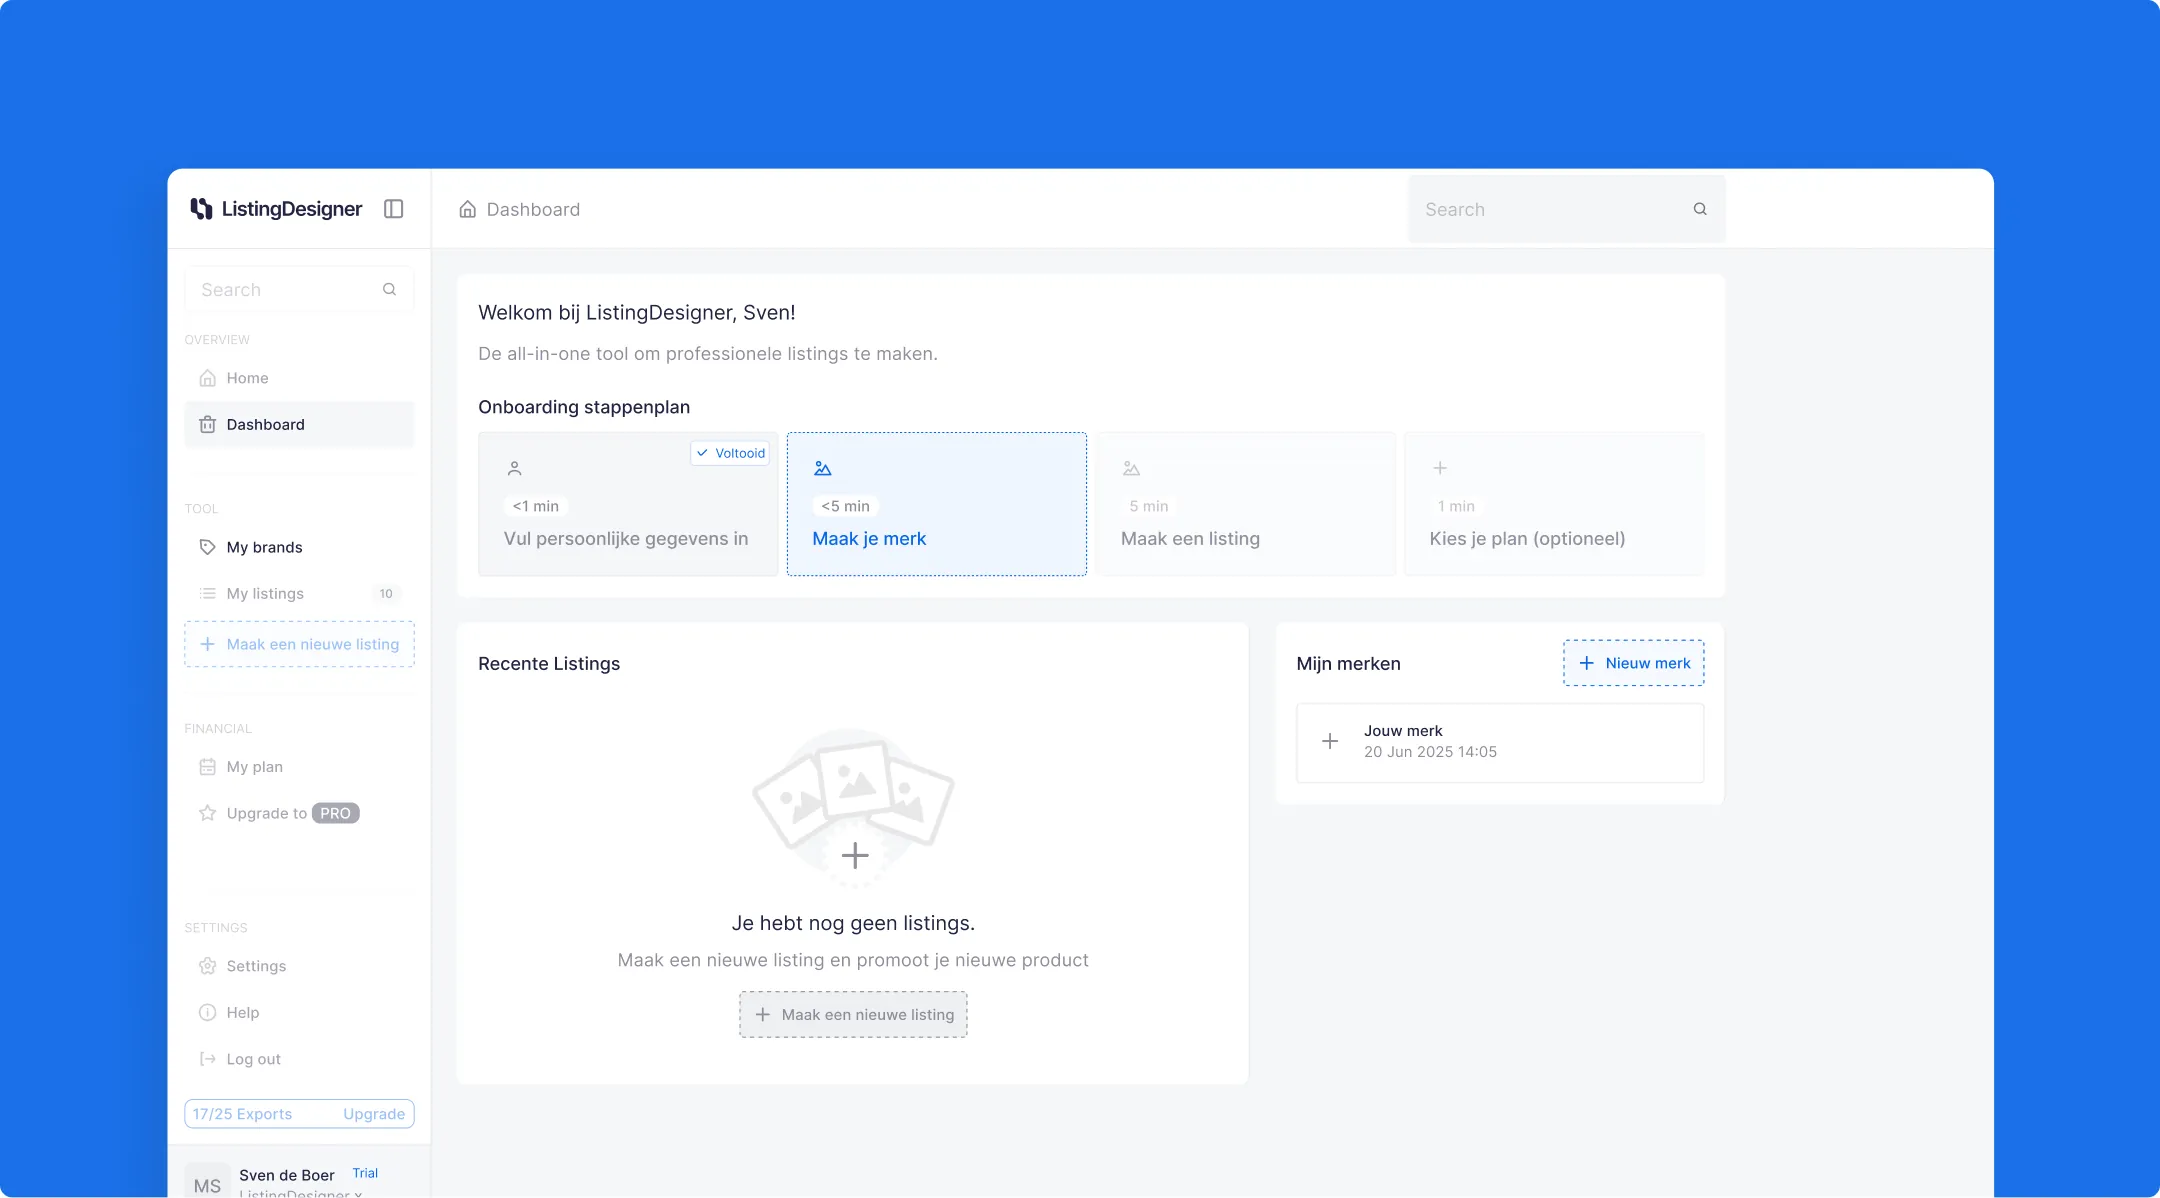Click the Trial label by user name
Viewport: 2160px width, 1198px height.
point(365,1173)
